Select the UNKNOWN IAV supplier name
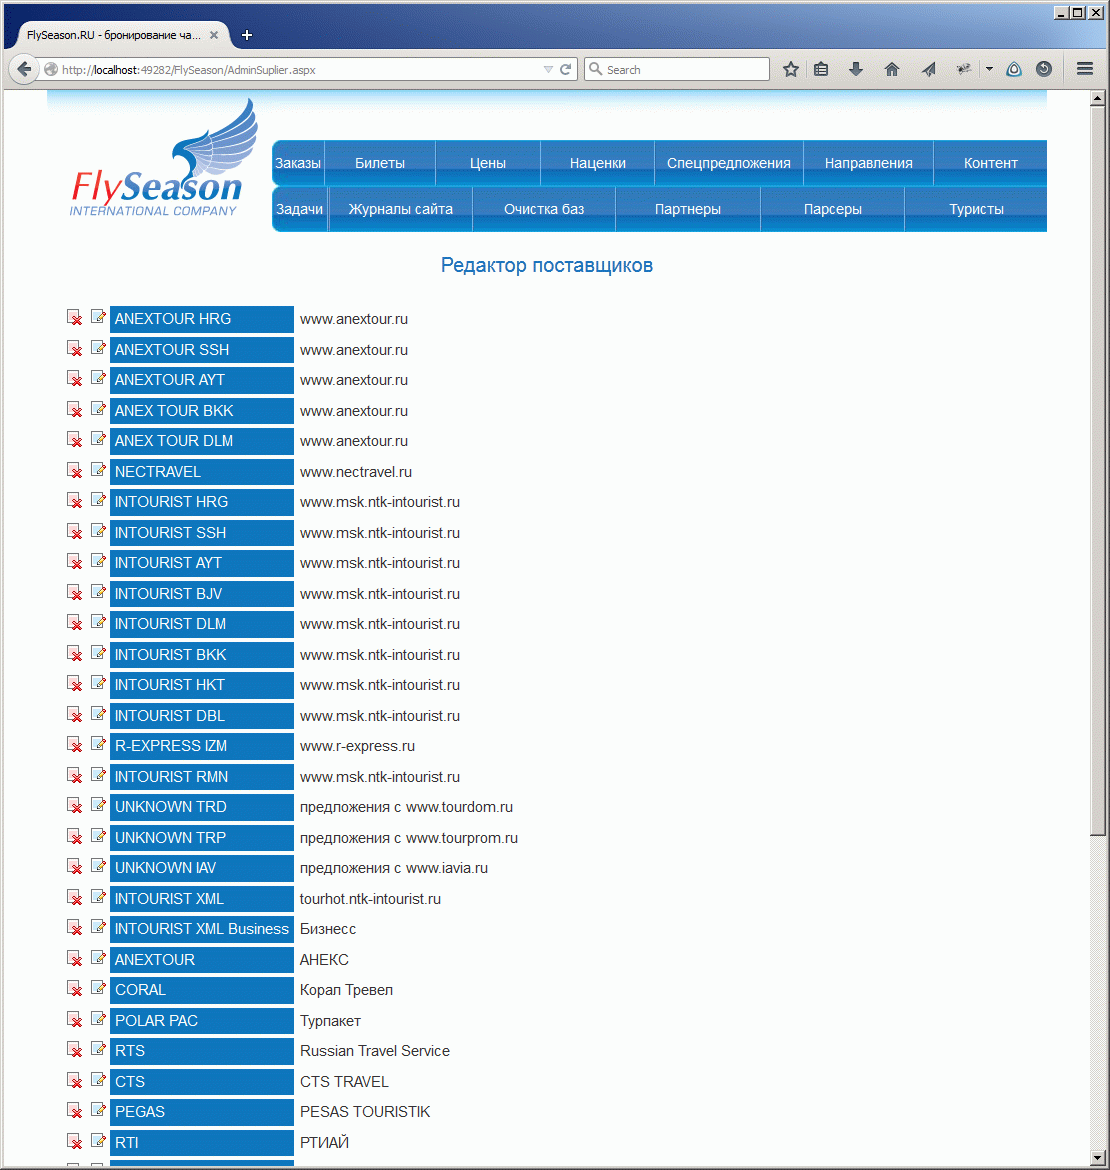The height and width of the screenshot is (1170, 1110). pyautogui.click(x=201, y=867)
